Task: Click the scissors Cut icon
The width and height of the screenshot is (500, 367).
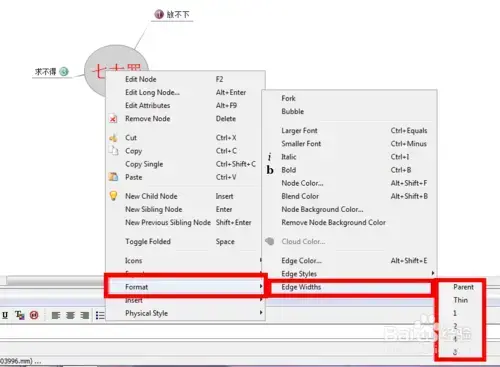Action: click(113, 138)
